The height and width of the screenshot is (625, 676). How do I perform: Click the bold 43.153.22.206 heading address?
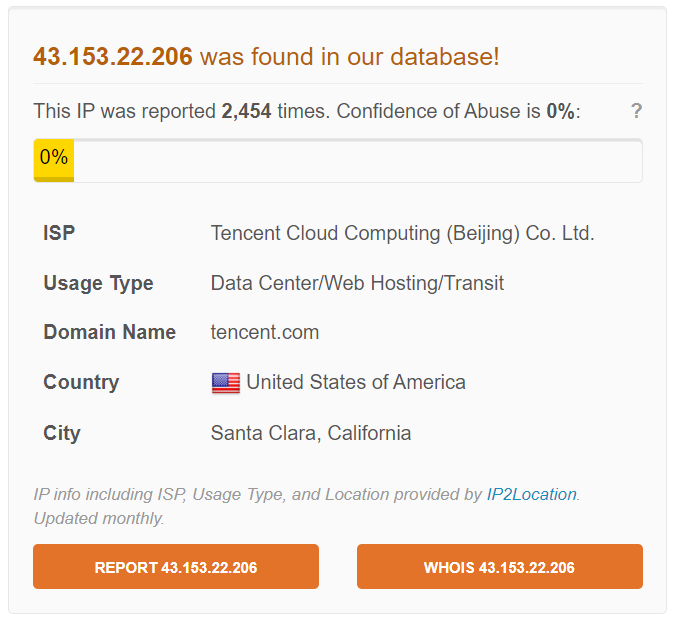point(113,57)
